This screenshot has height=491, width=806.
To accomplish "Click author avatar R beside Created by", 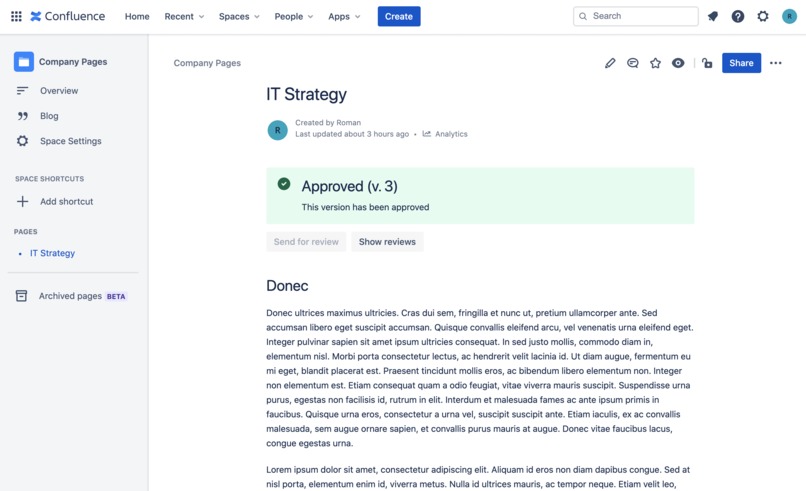I will tap(278, 130).
